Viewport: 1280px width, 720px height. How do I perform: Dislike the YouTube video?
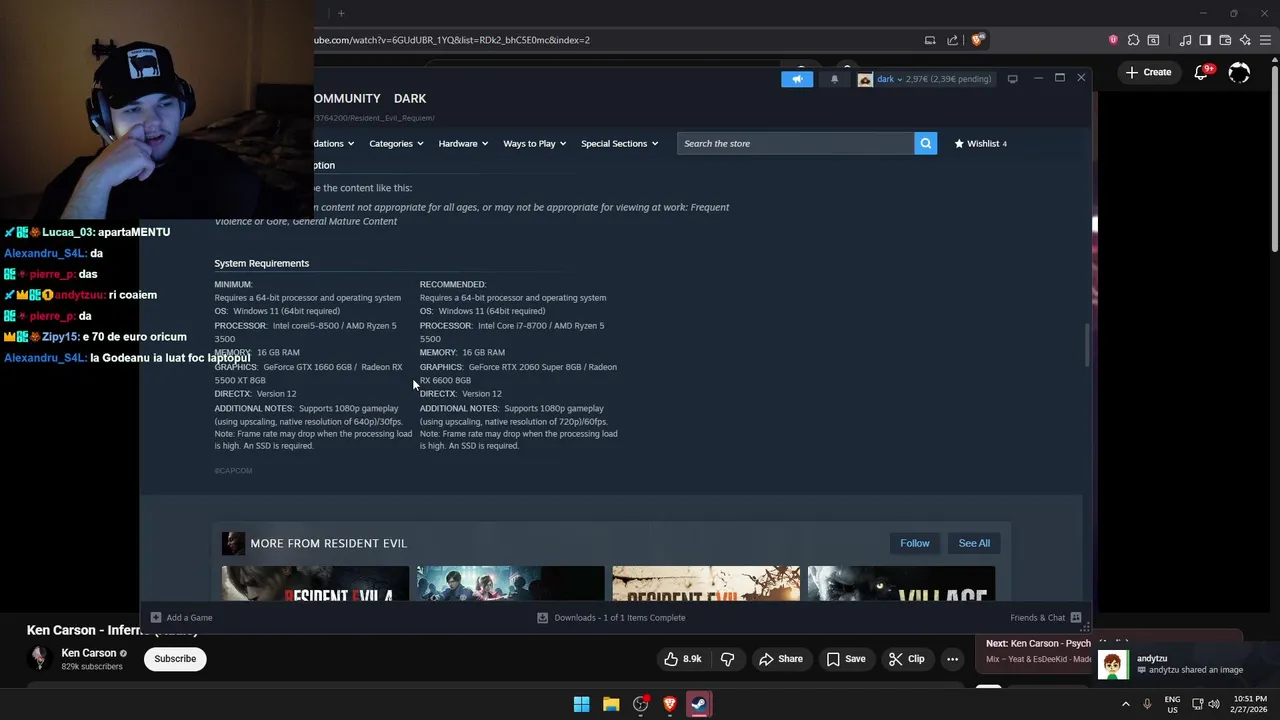pyautogui.click(x=728, y=659)
